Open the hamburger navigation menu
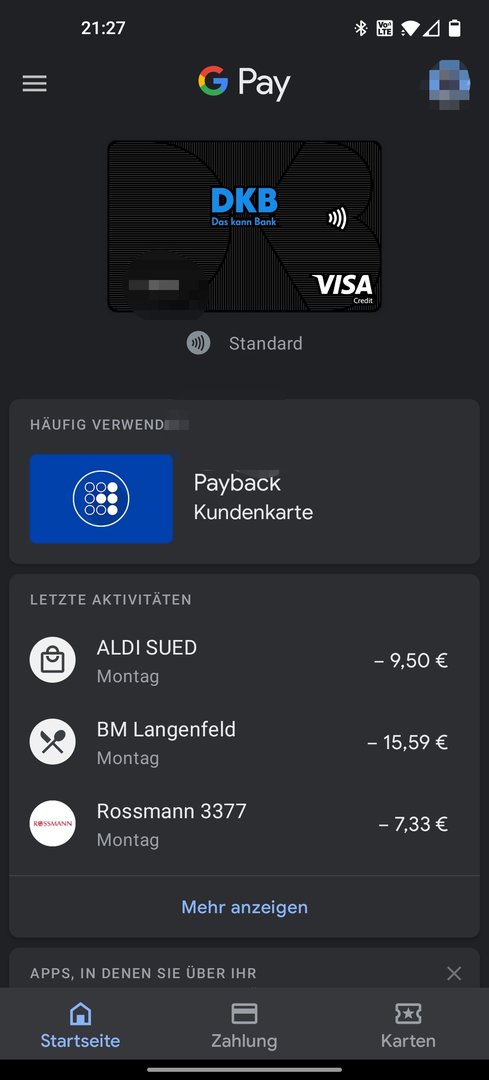Viewport: 489px width, 1080px height. (34, 83)
